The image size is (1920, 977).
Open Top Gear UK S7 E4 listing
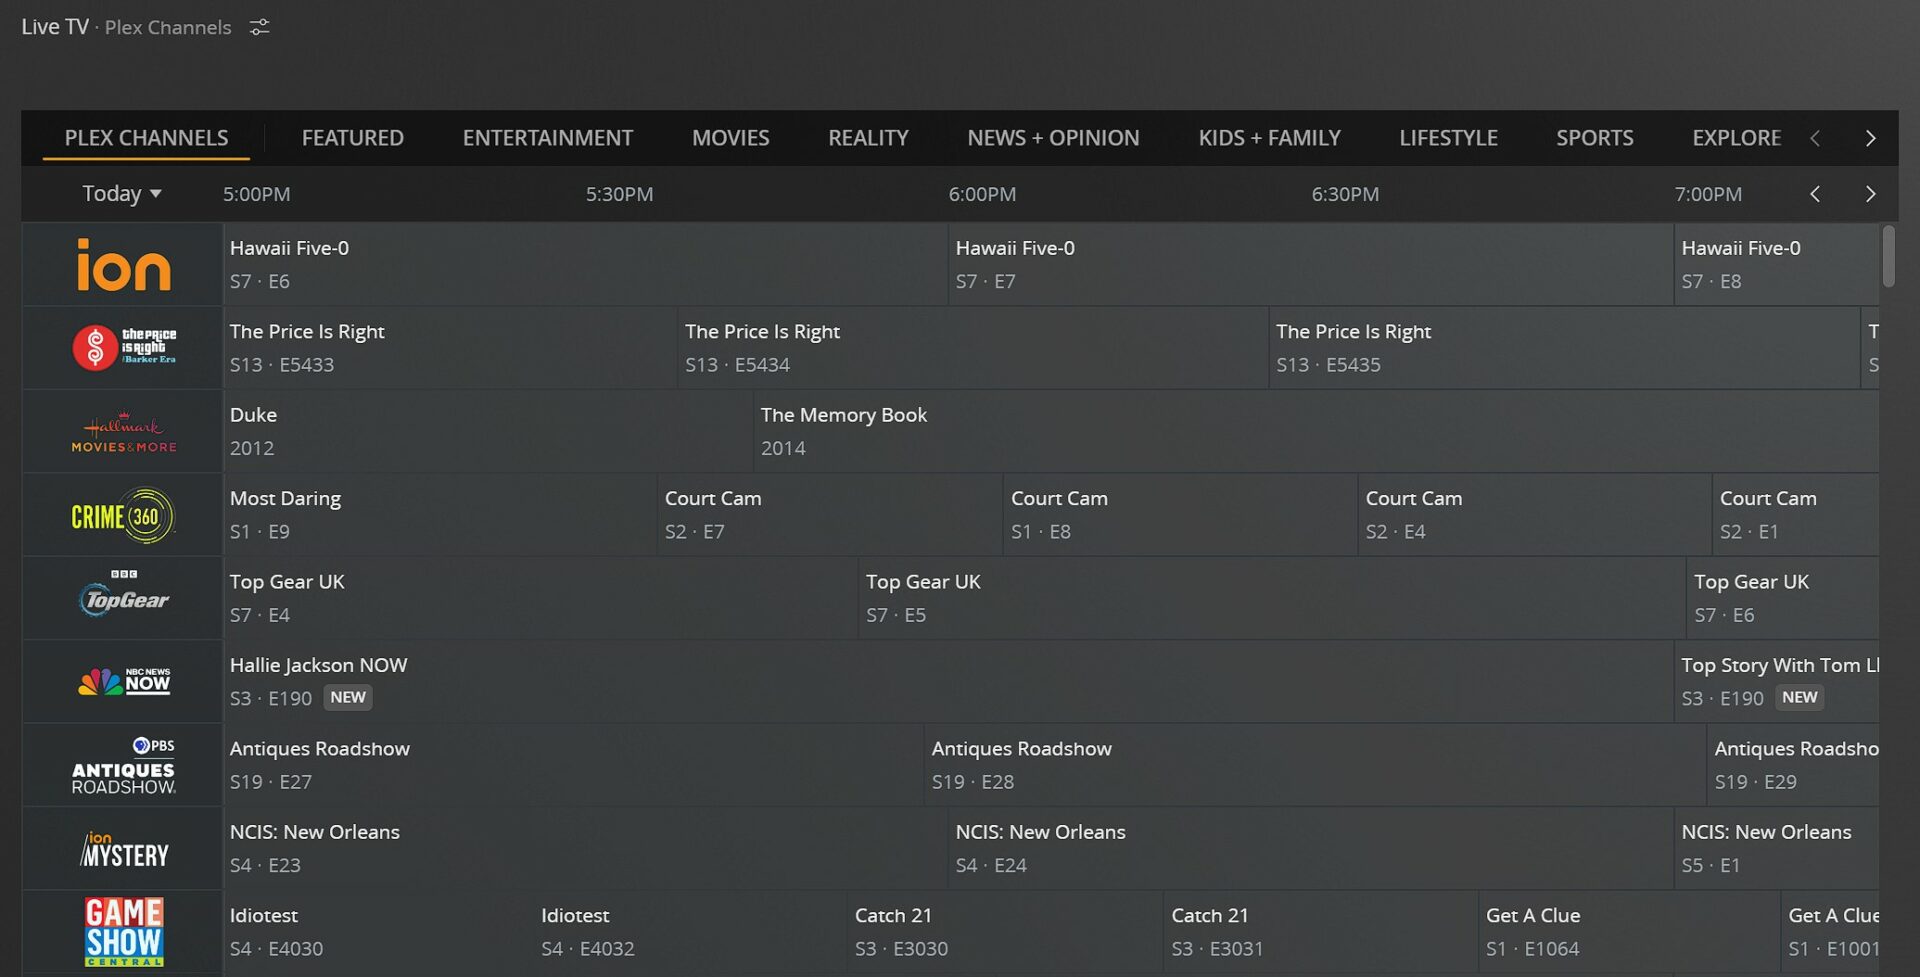pos(540,598)
